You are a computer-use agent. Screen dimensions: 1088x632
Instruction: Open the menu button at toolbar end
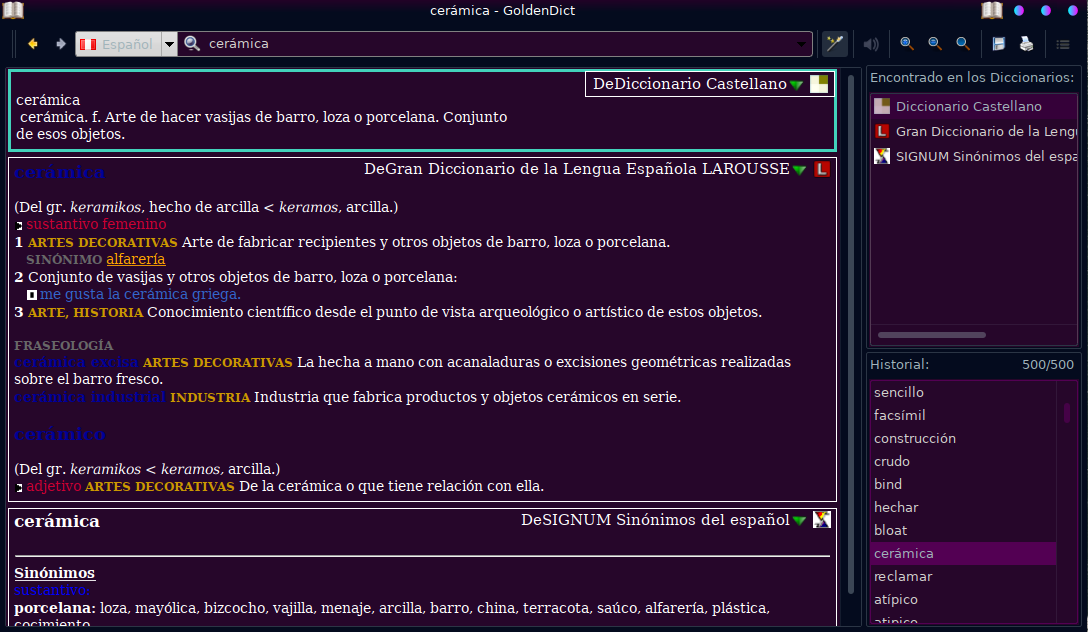1063,44
